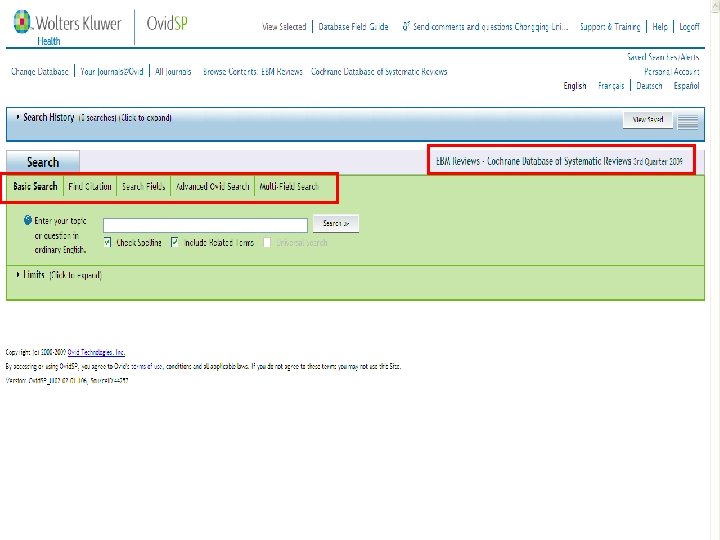Image resolution: width=720 pixels, height=540 pixels.
Task: Click Send comments and questions link
Action: coord(490,27)
